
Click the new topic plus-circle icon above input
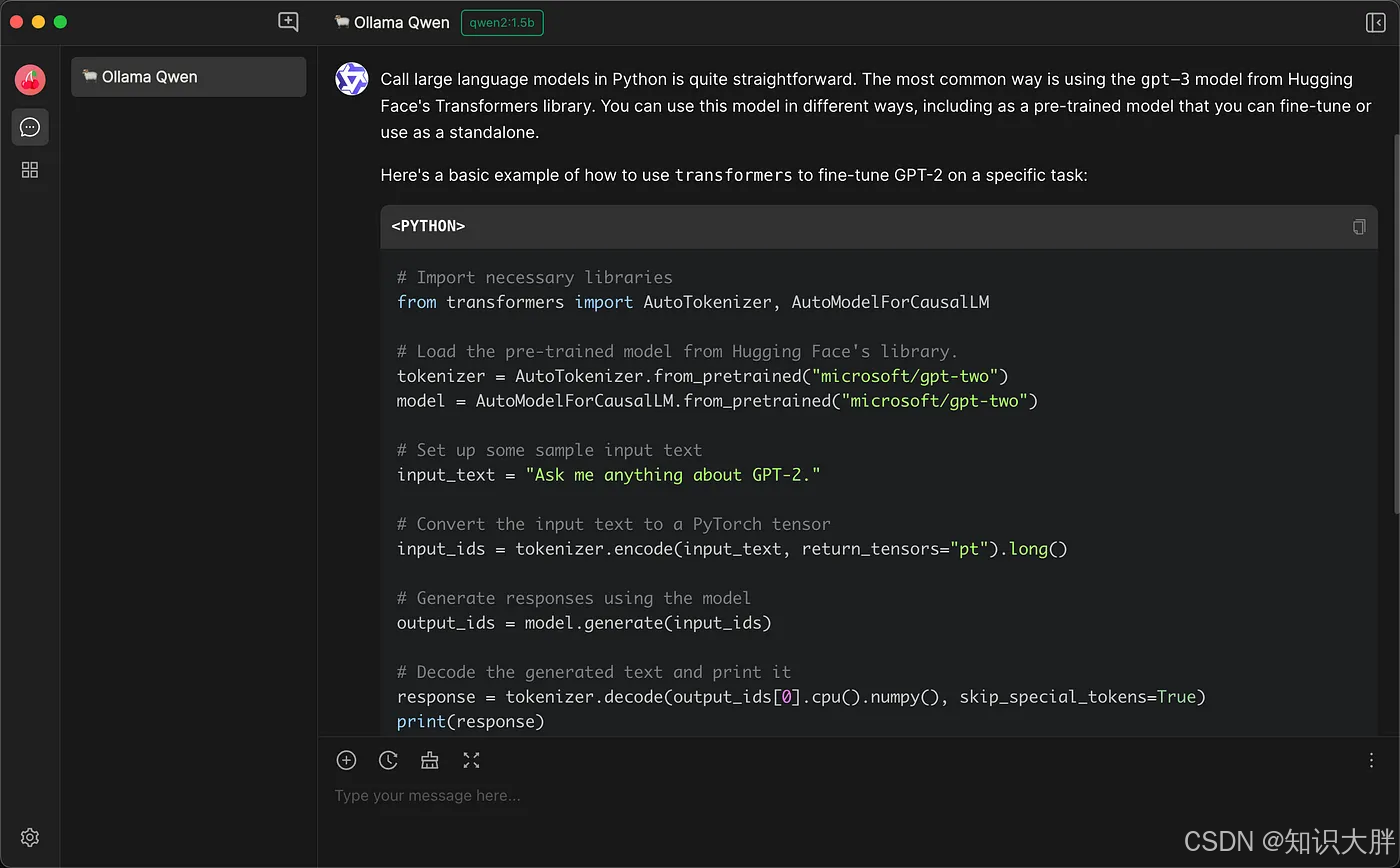[346, 760]
